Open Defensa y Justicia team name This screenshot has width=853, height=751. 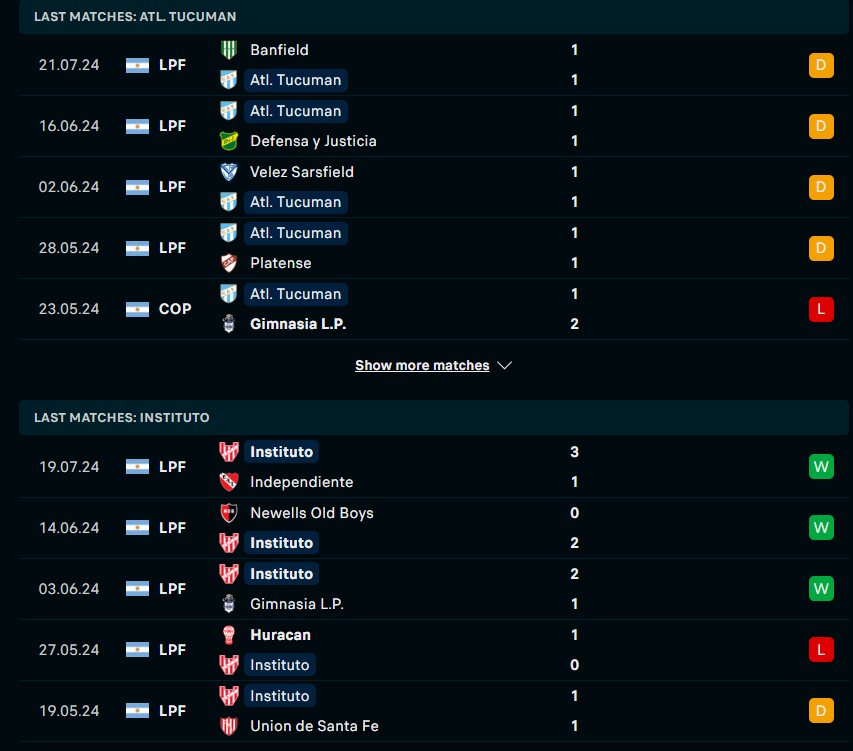[x=313, y=141]
